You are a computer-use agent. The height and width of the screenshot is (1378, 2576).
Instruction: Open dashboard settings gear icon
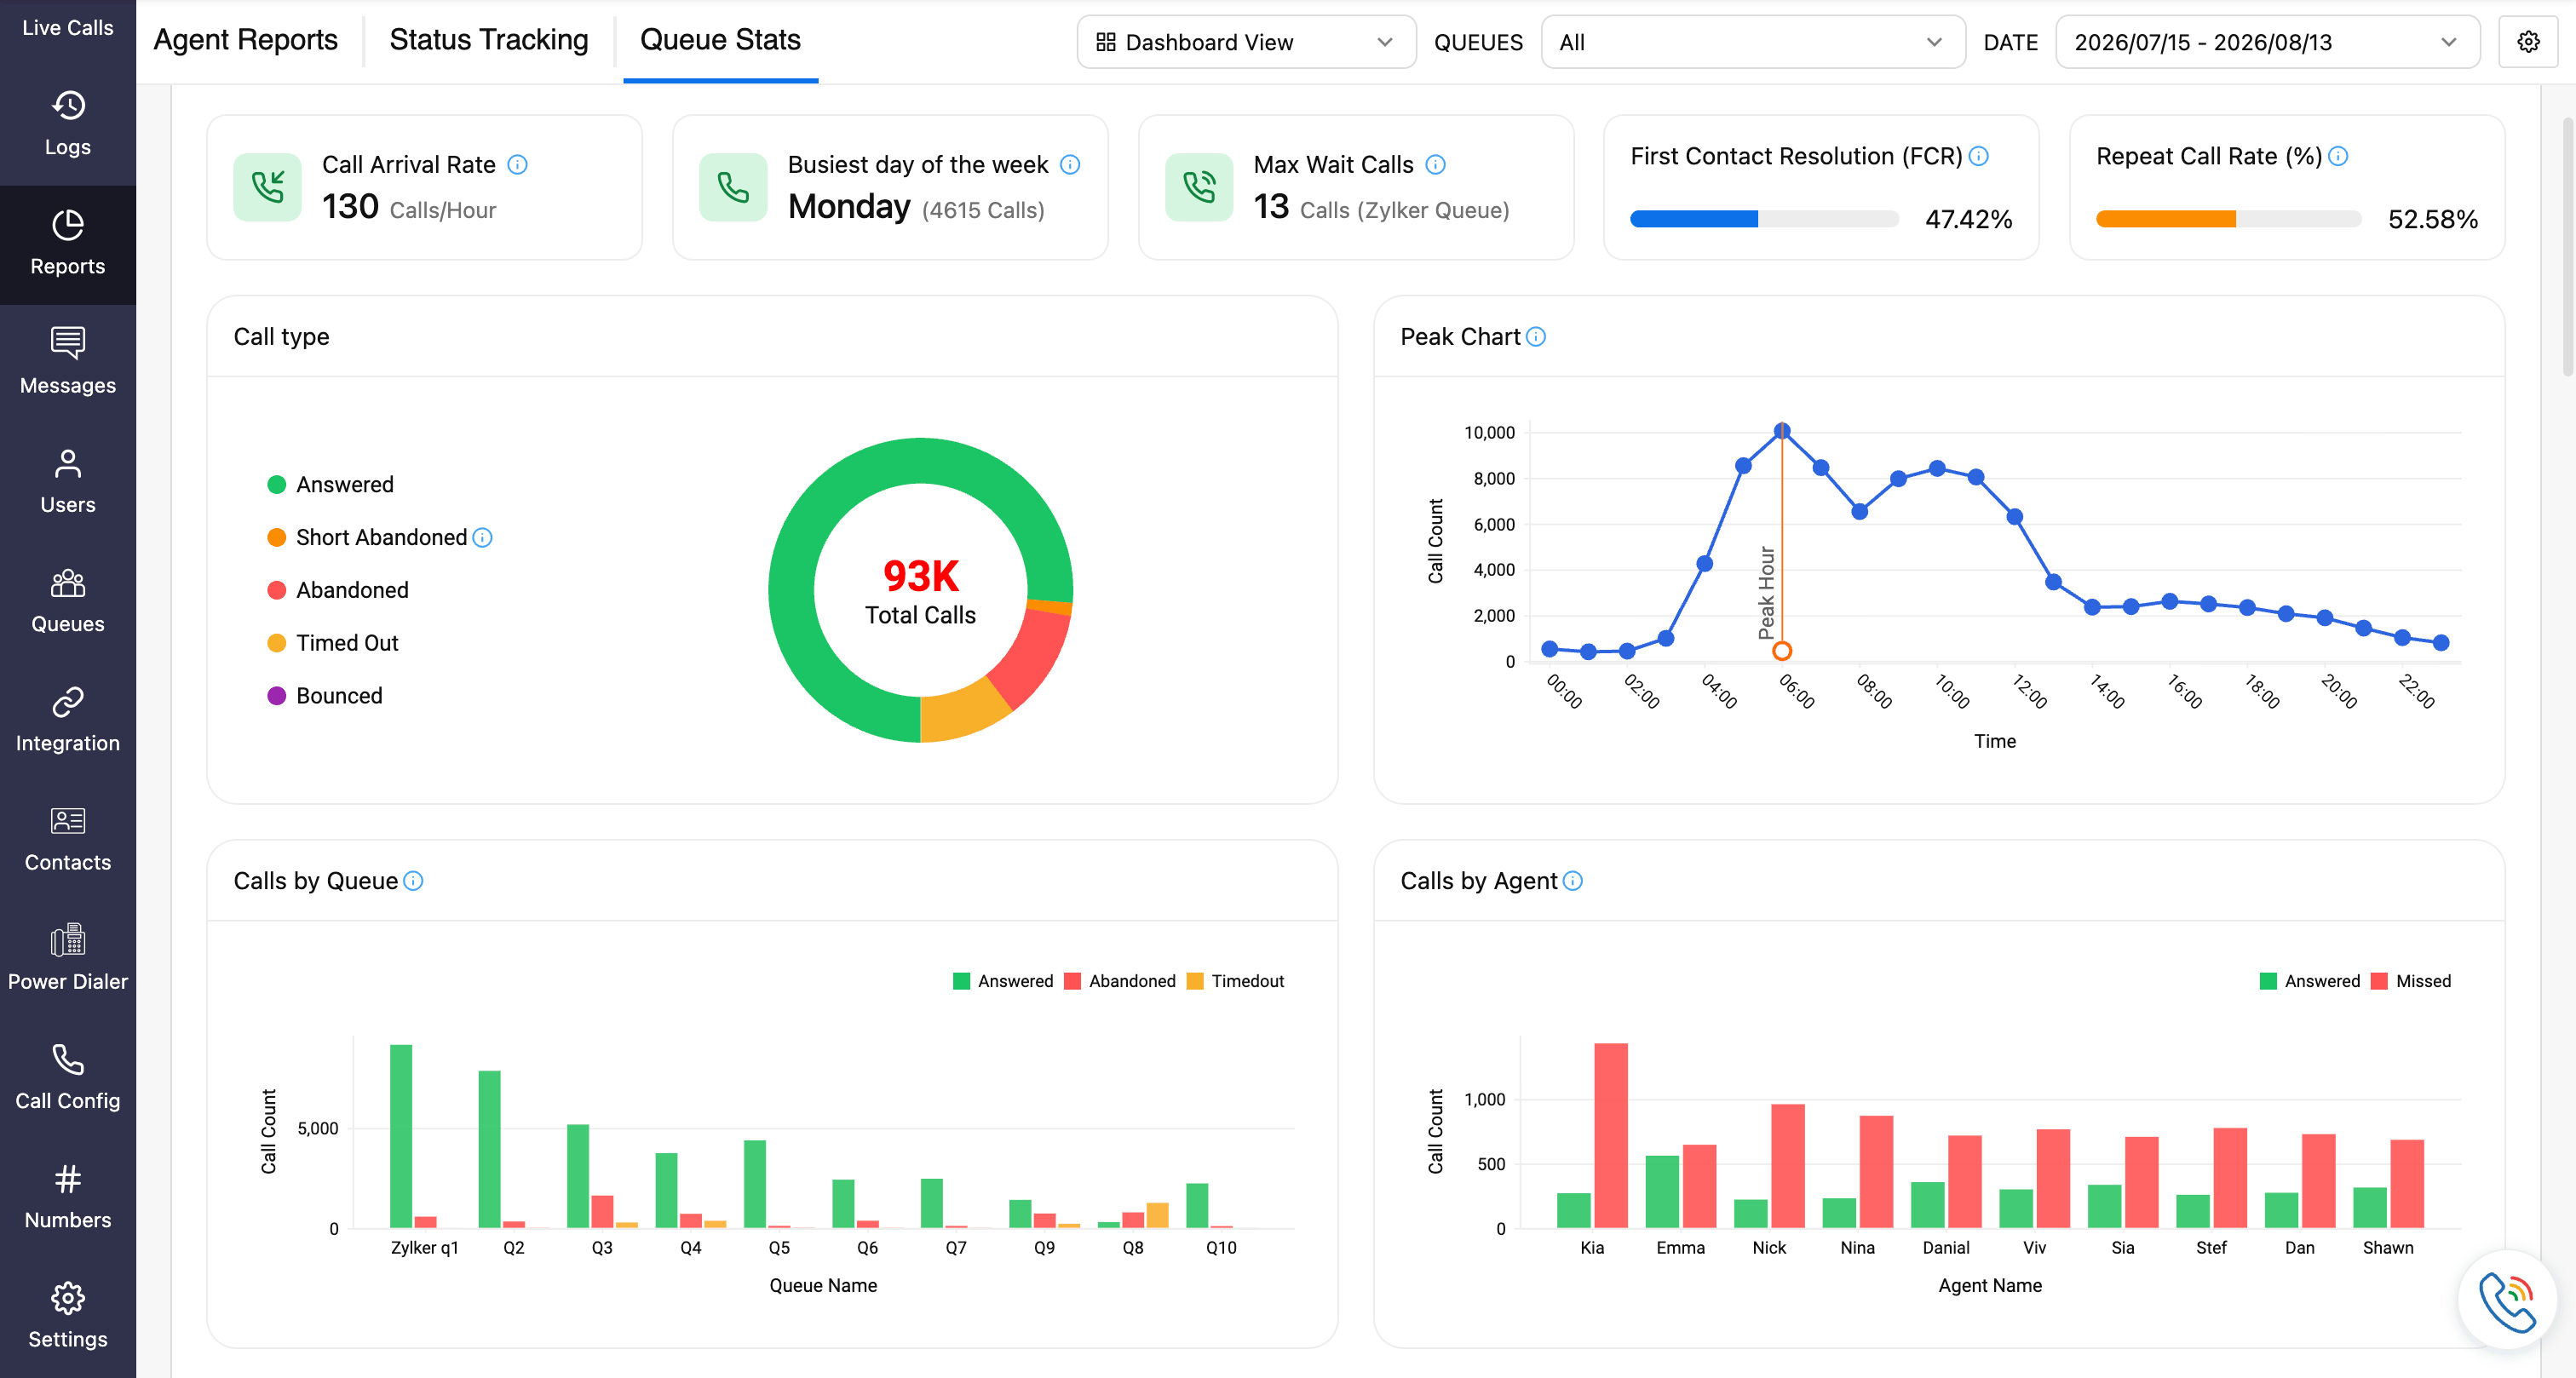(x=2528, y=42)
